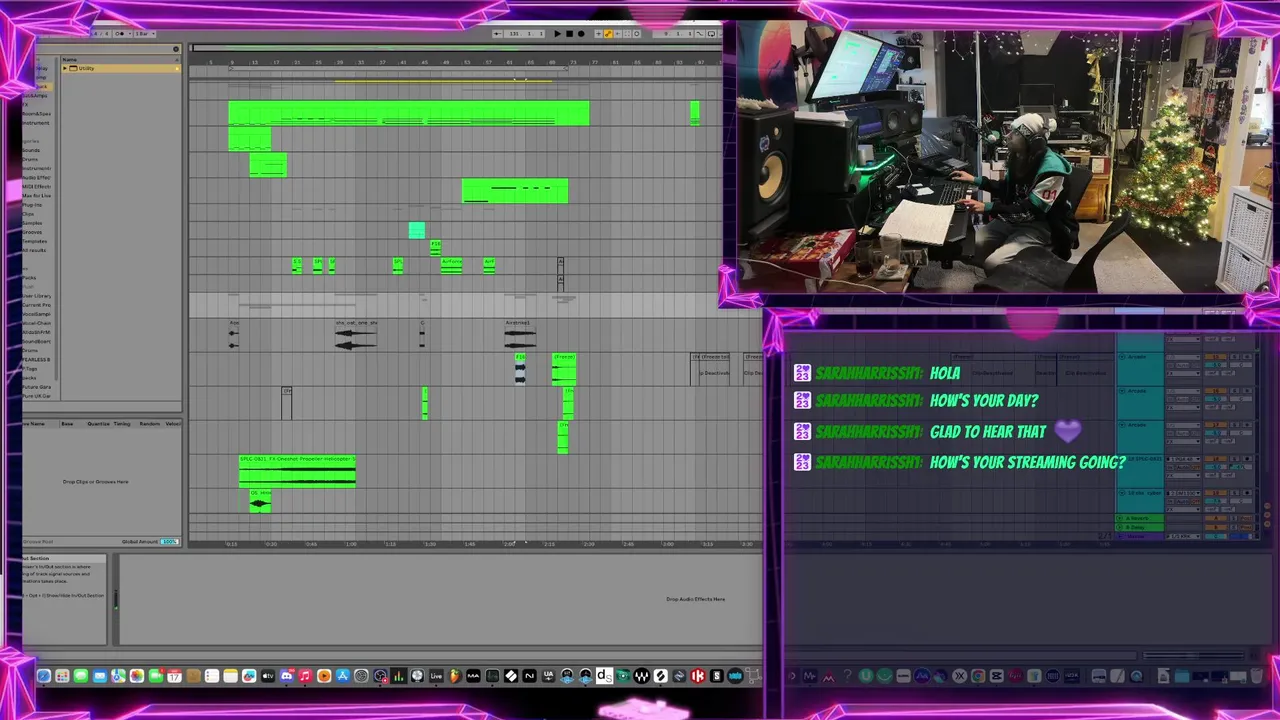The height and width of the screenshot is (720, 1280).
Task: Open the MIDI Effects browser category
Action: 36,186
